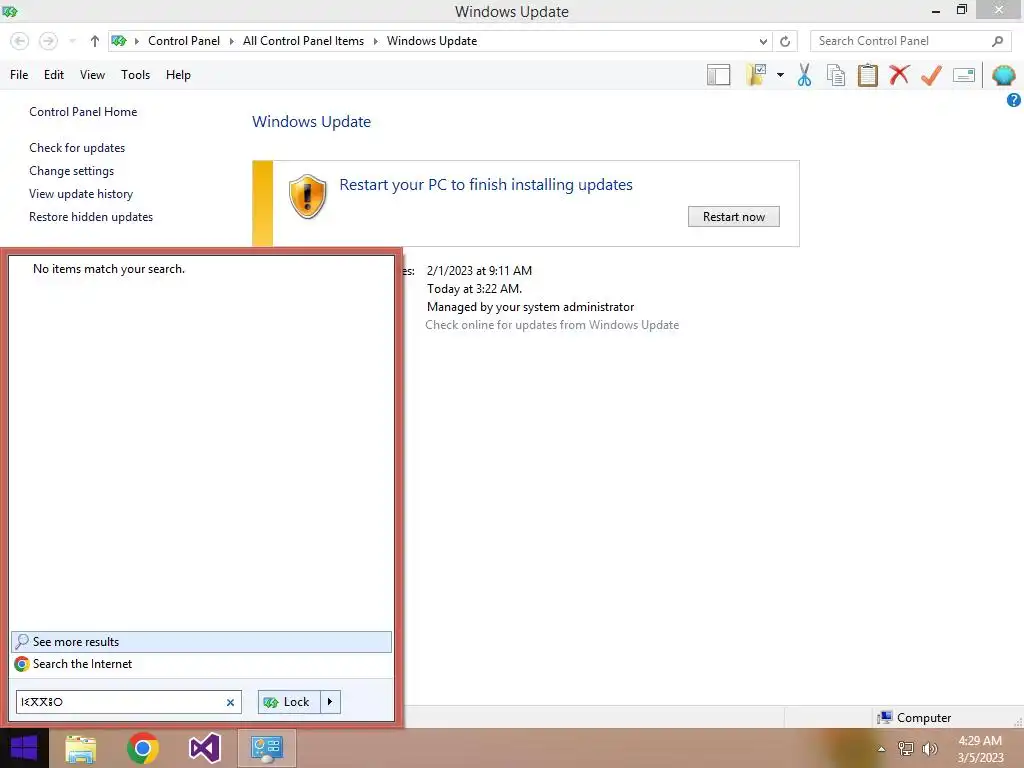Click the address bar Control Panel icon

[x=118, y=41]
